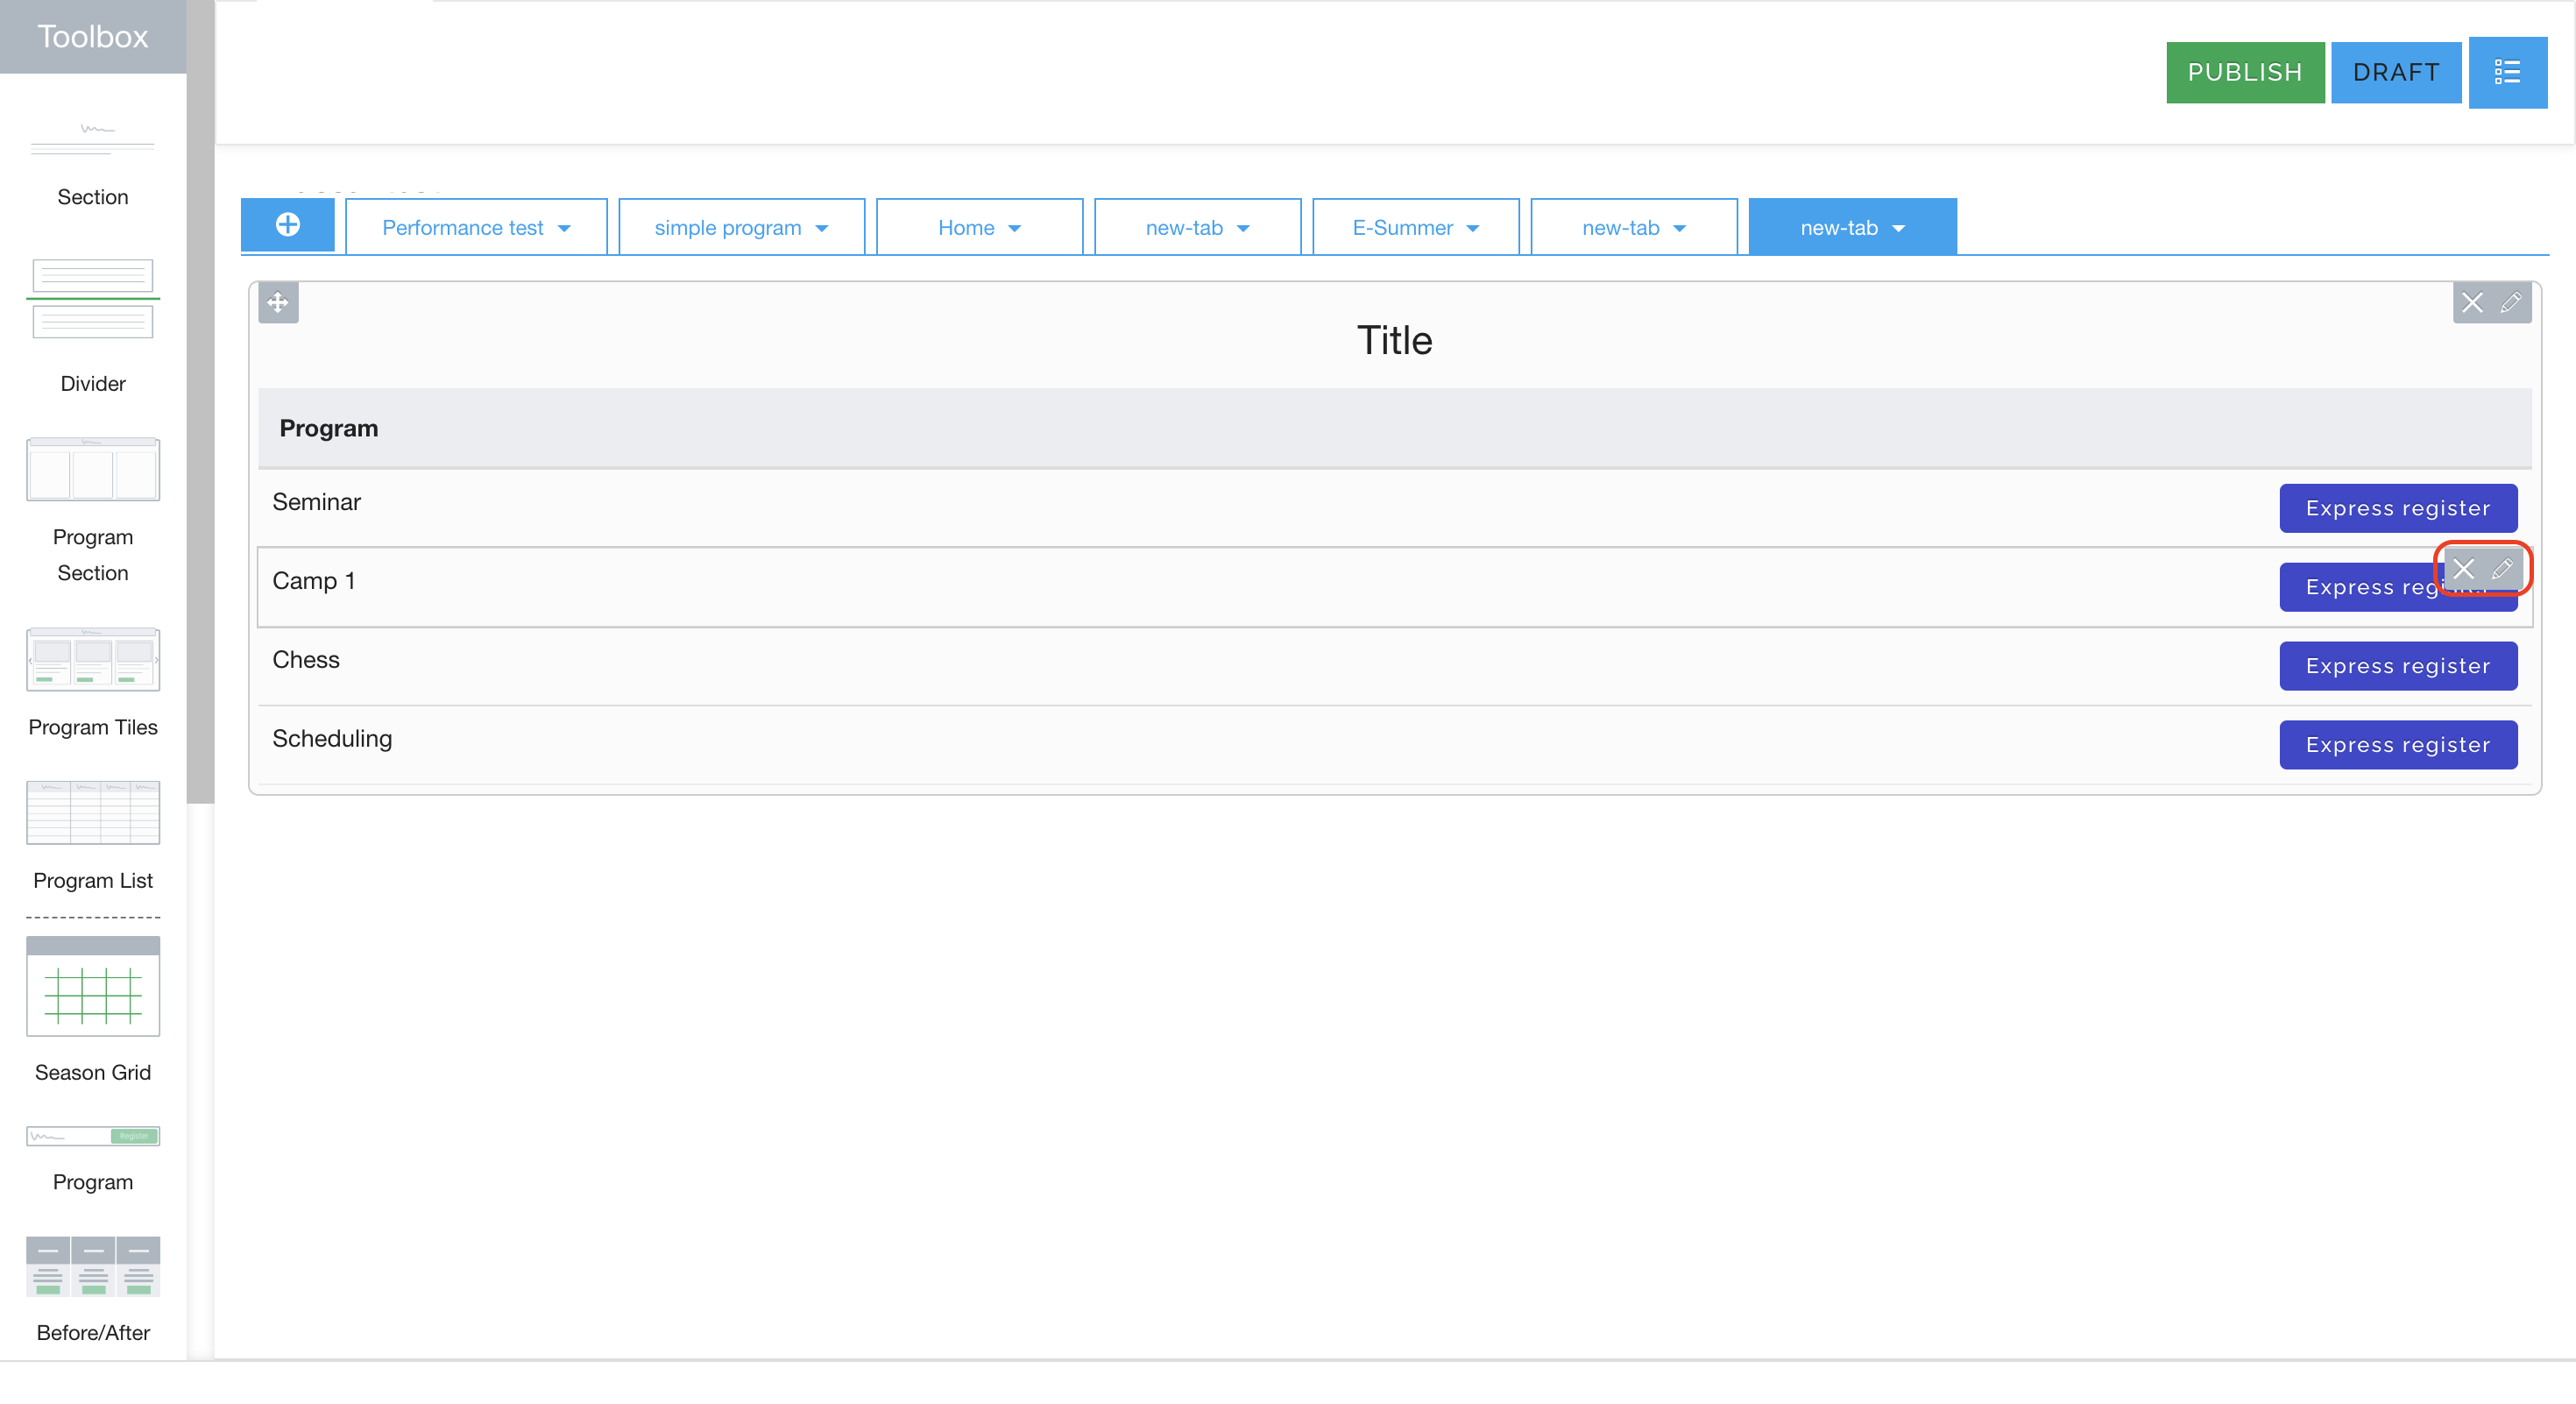
Task: Select the Divider toolbox item
Action: pos(92,298)
